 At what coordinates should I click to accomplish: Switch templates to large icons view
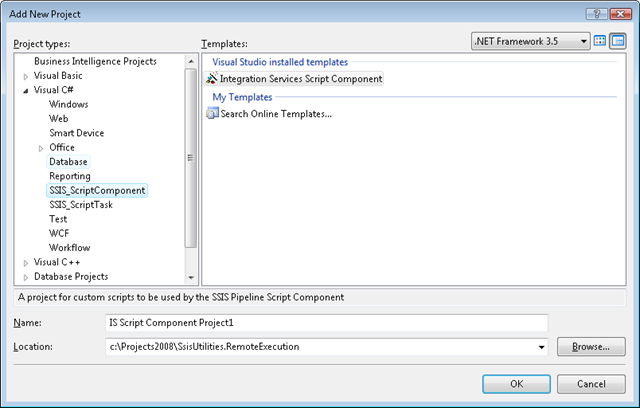click(601, 41)
